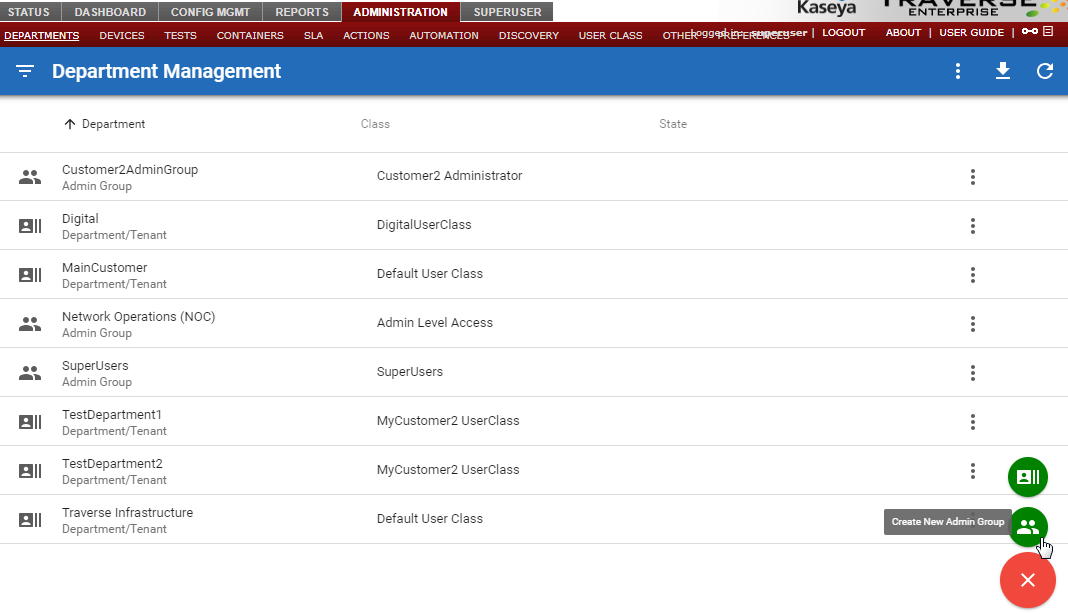This screenshot has width=1068, height=614.
Task: Open row menu for SuperUsers
Action: [x=973, y=373]
